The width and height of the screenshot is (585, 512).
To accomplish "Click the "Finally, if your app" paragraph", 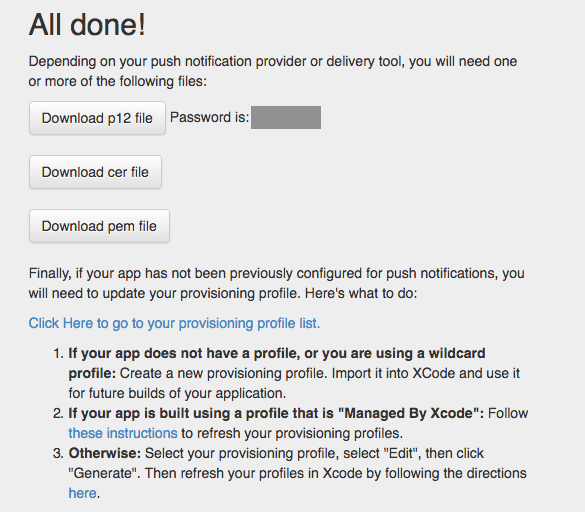I will 276,283.
